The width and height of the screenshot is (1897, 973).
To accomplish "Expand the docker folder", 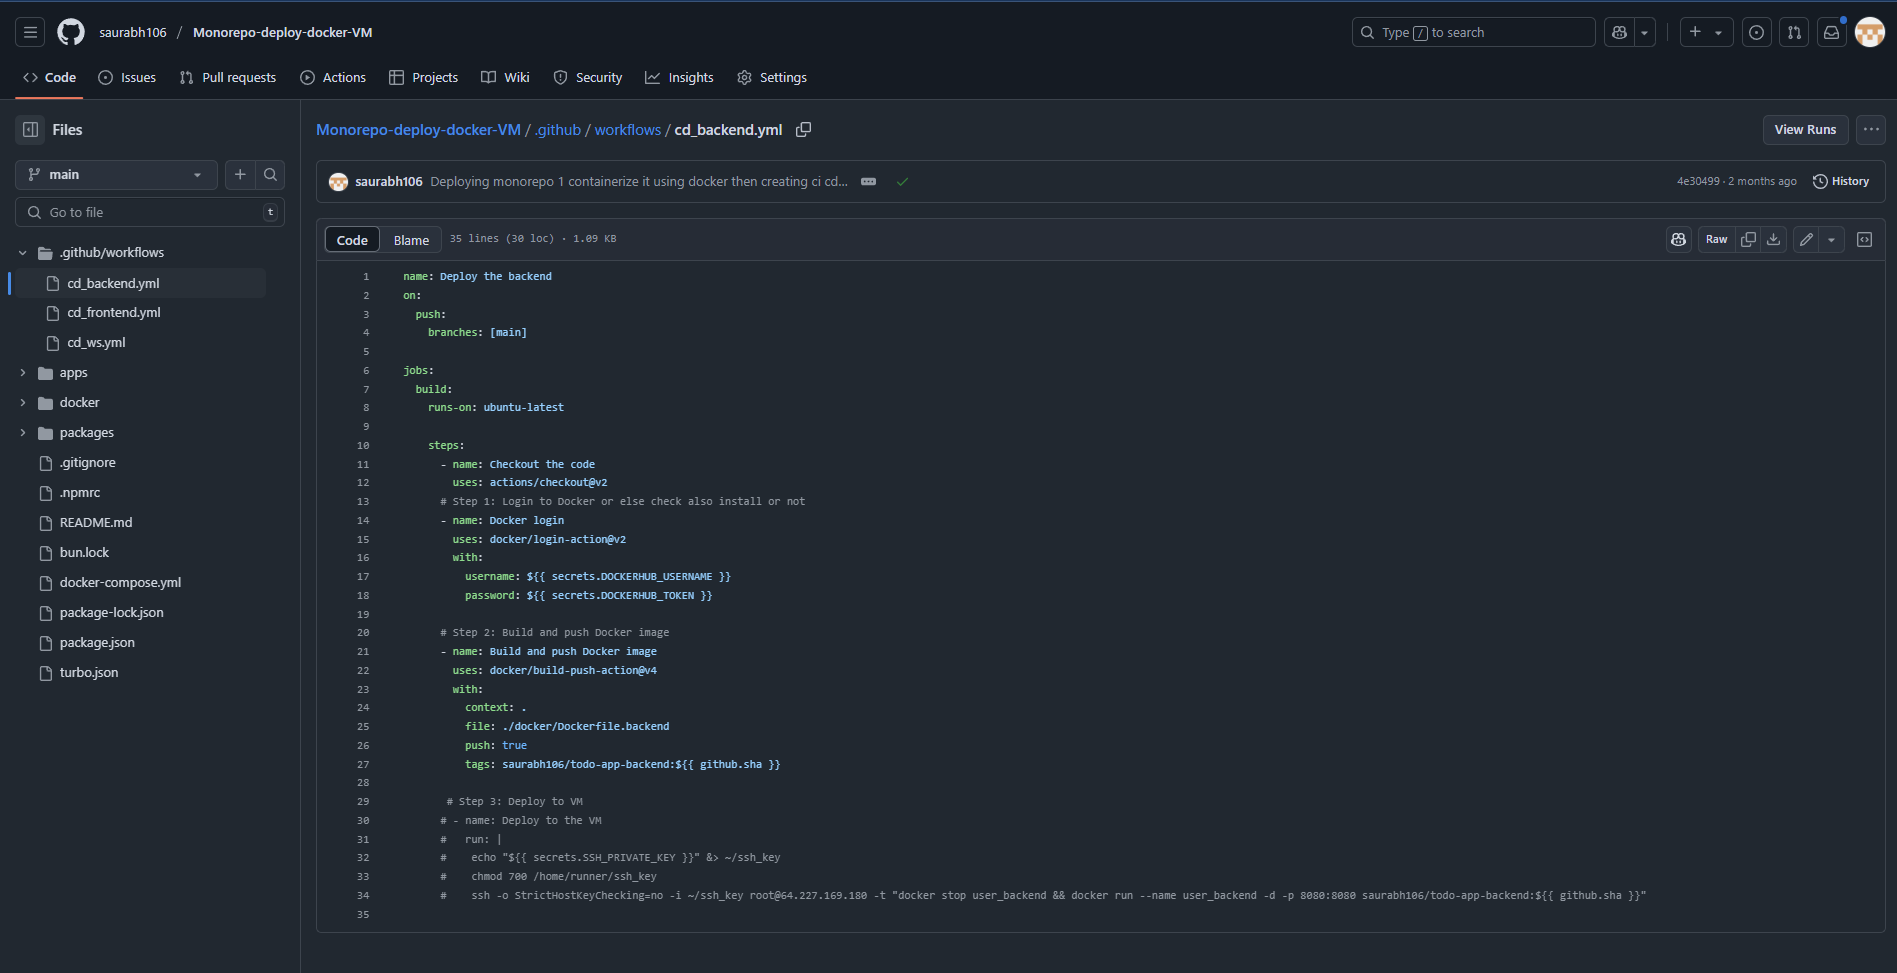I will click(23, 402).
